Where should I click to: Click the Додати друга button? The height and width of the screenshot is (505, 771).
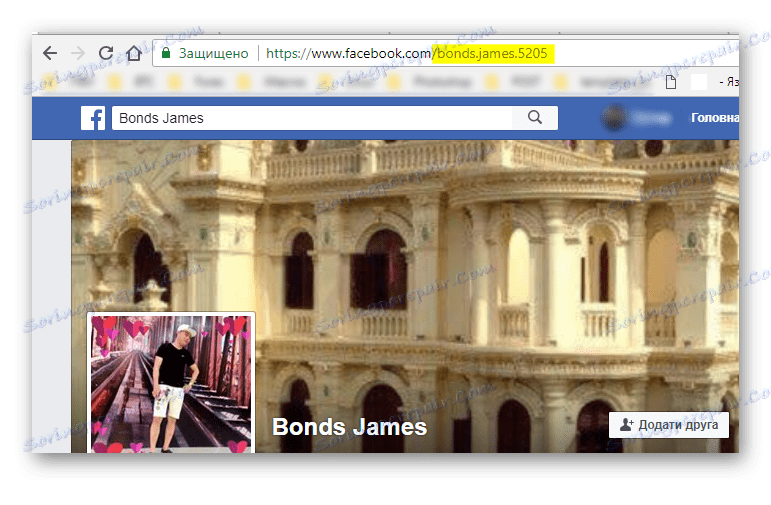pyautogui.click(x=669, y=424)
